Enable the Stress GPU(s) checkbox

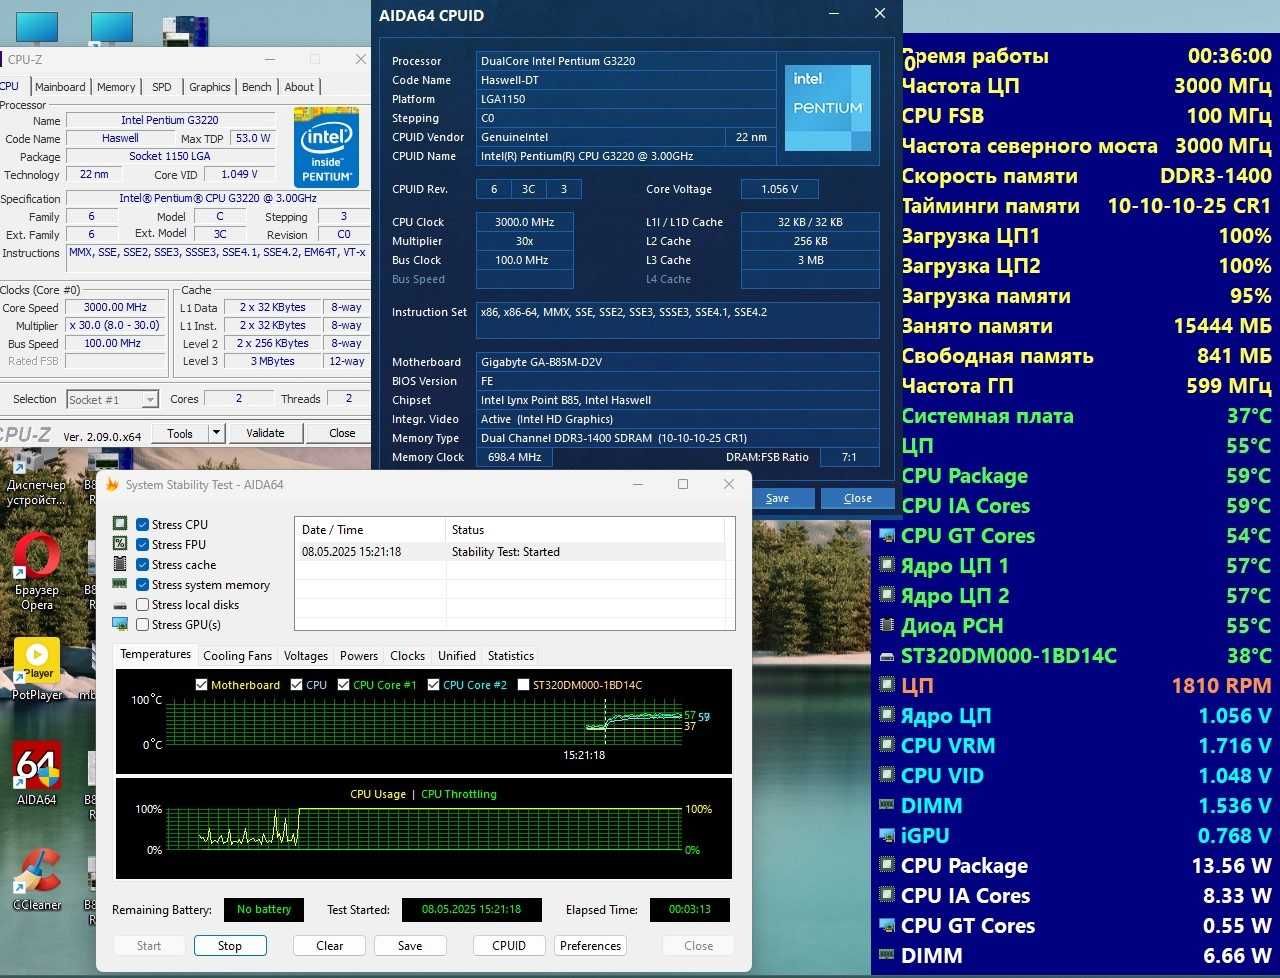click(142, 624)
